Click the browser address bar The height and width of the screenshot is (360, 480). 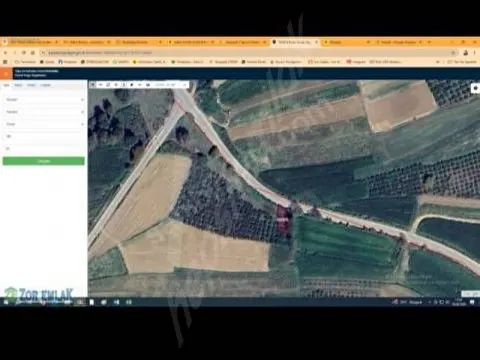[247, 53]
